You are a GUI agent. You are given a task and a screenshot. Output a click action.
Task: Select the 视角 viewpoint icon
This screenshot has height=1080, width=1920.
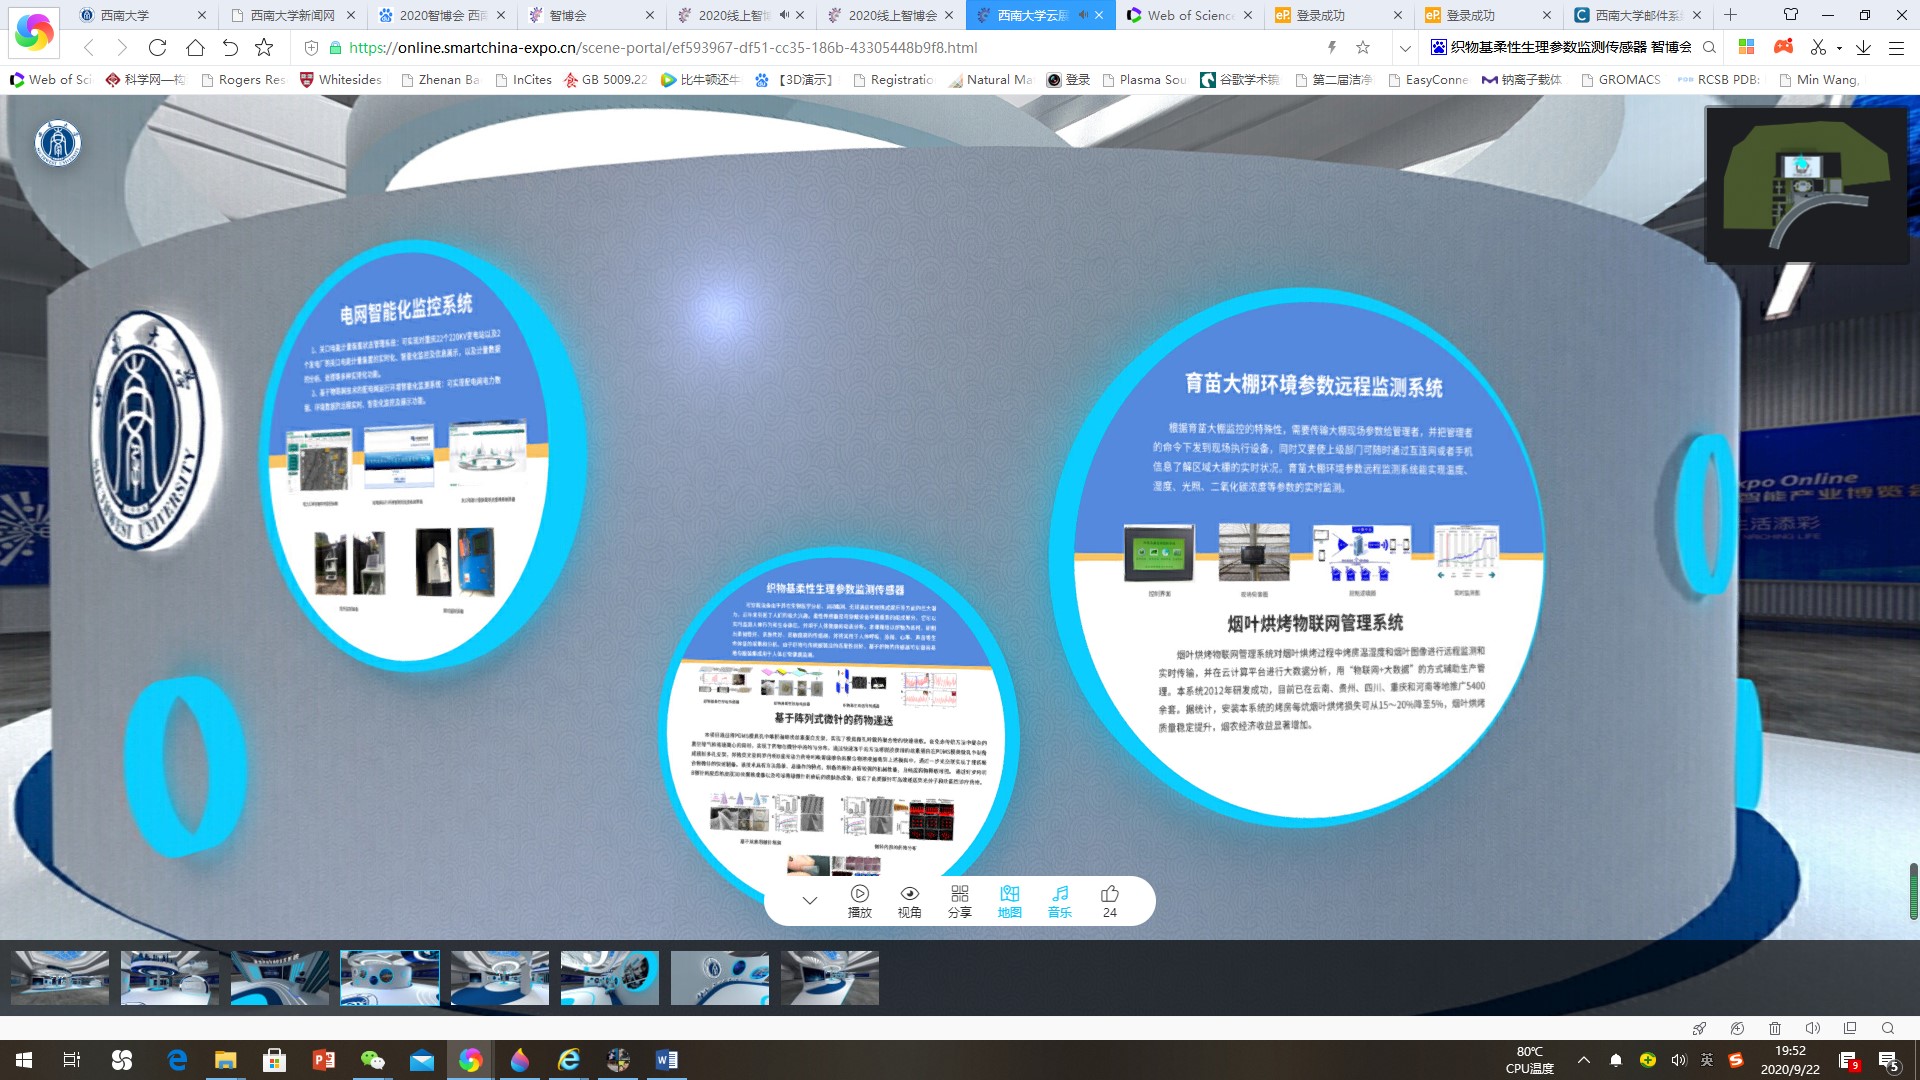909,900
